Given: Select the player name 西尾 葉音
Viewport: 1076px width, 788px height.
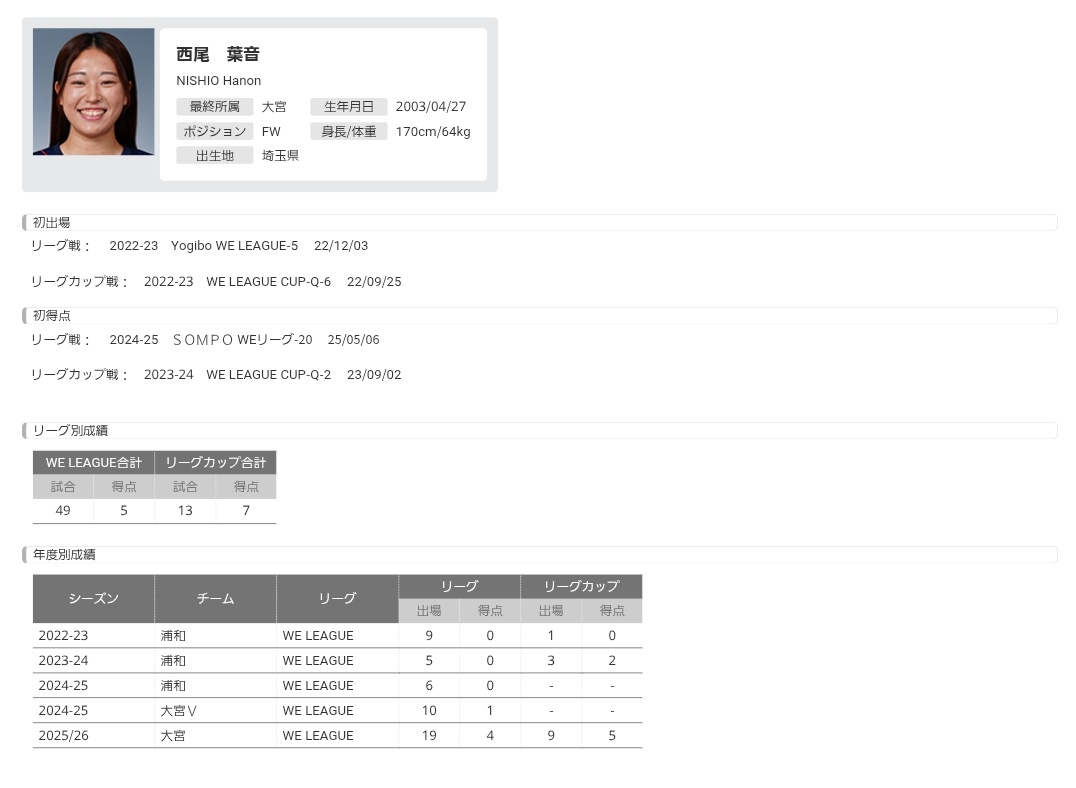Looking at the screenshot, I should pos(218,54).
